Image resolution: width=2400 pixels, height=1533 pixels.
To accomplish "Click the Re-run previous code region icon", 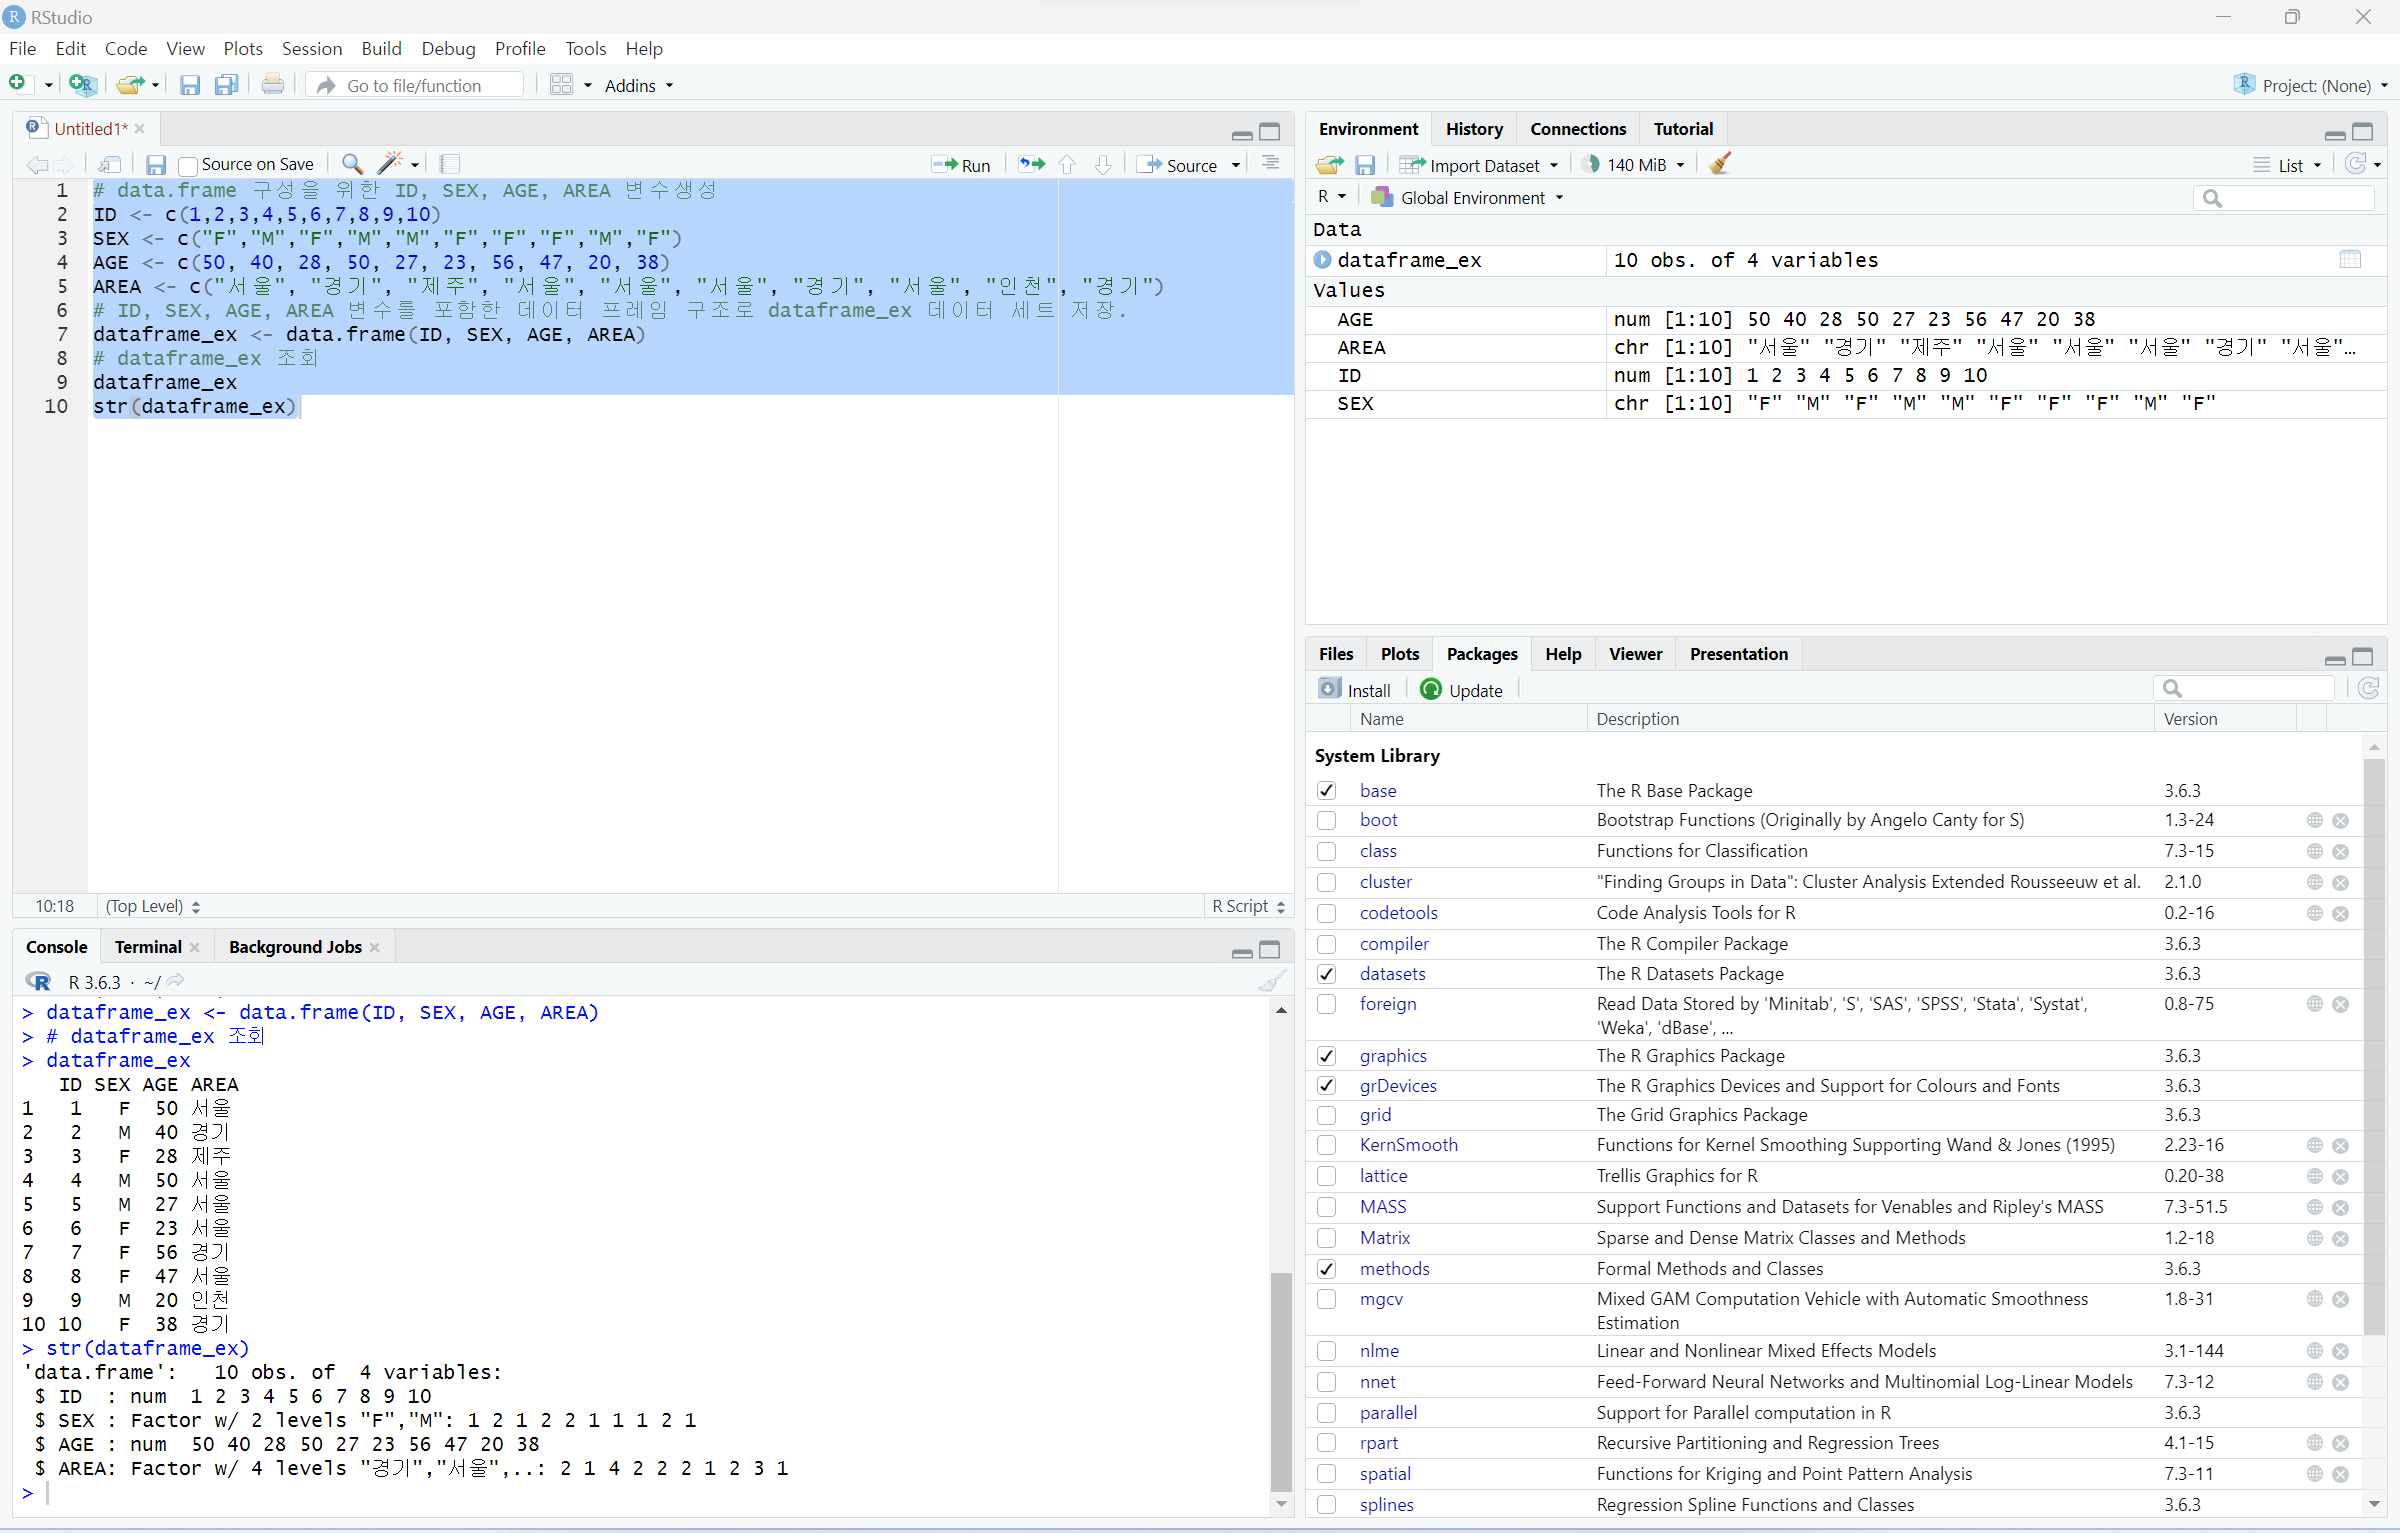I will (x=1031, y=165).
